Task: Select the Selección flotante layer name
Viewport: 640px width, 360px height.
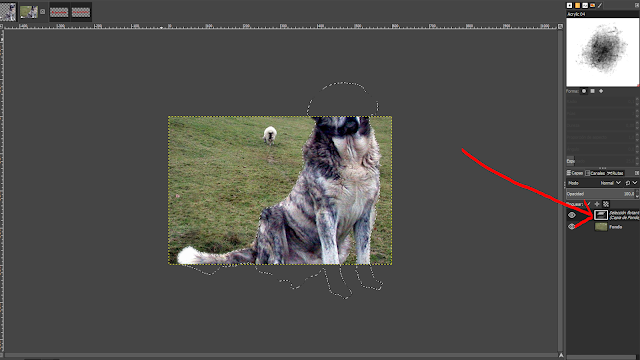Action: point(624,215)
